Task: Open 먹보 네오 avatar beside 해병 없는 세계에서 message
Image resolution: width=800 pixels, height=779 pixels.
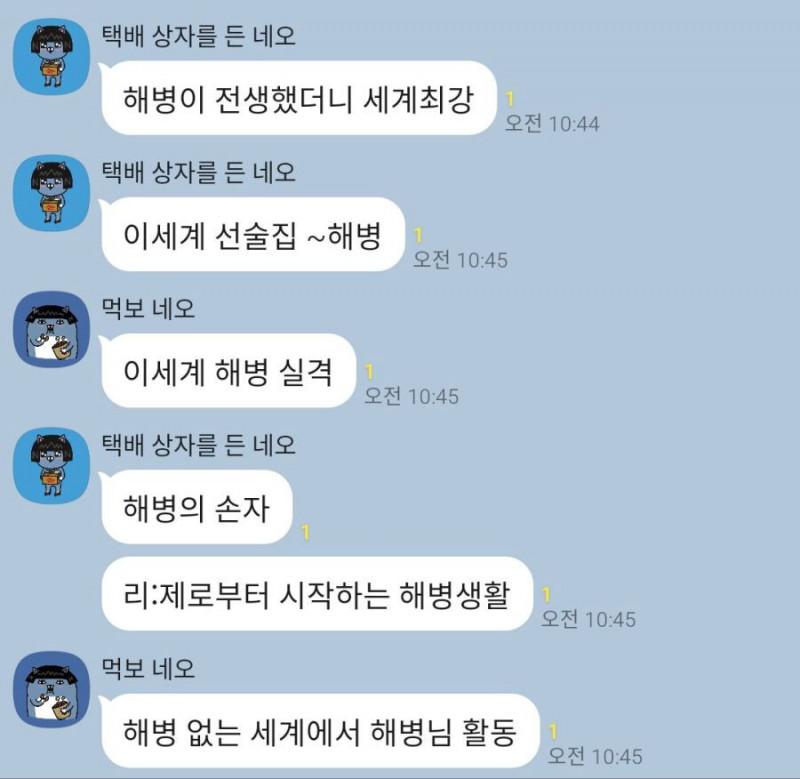Action: pos(51,689)
